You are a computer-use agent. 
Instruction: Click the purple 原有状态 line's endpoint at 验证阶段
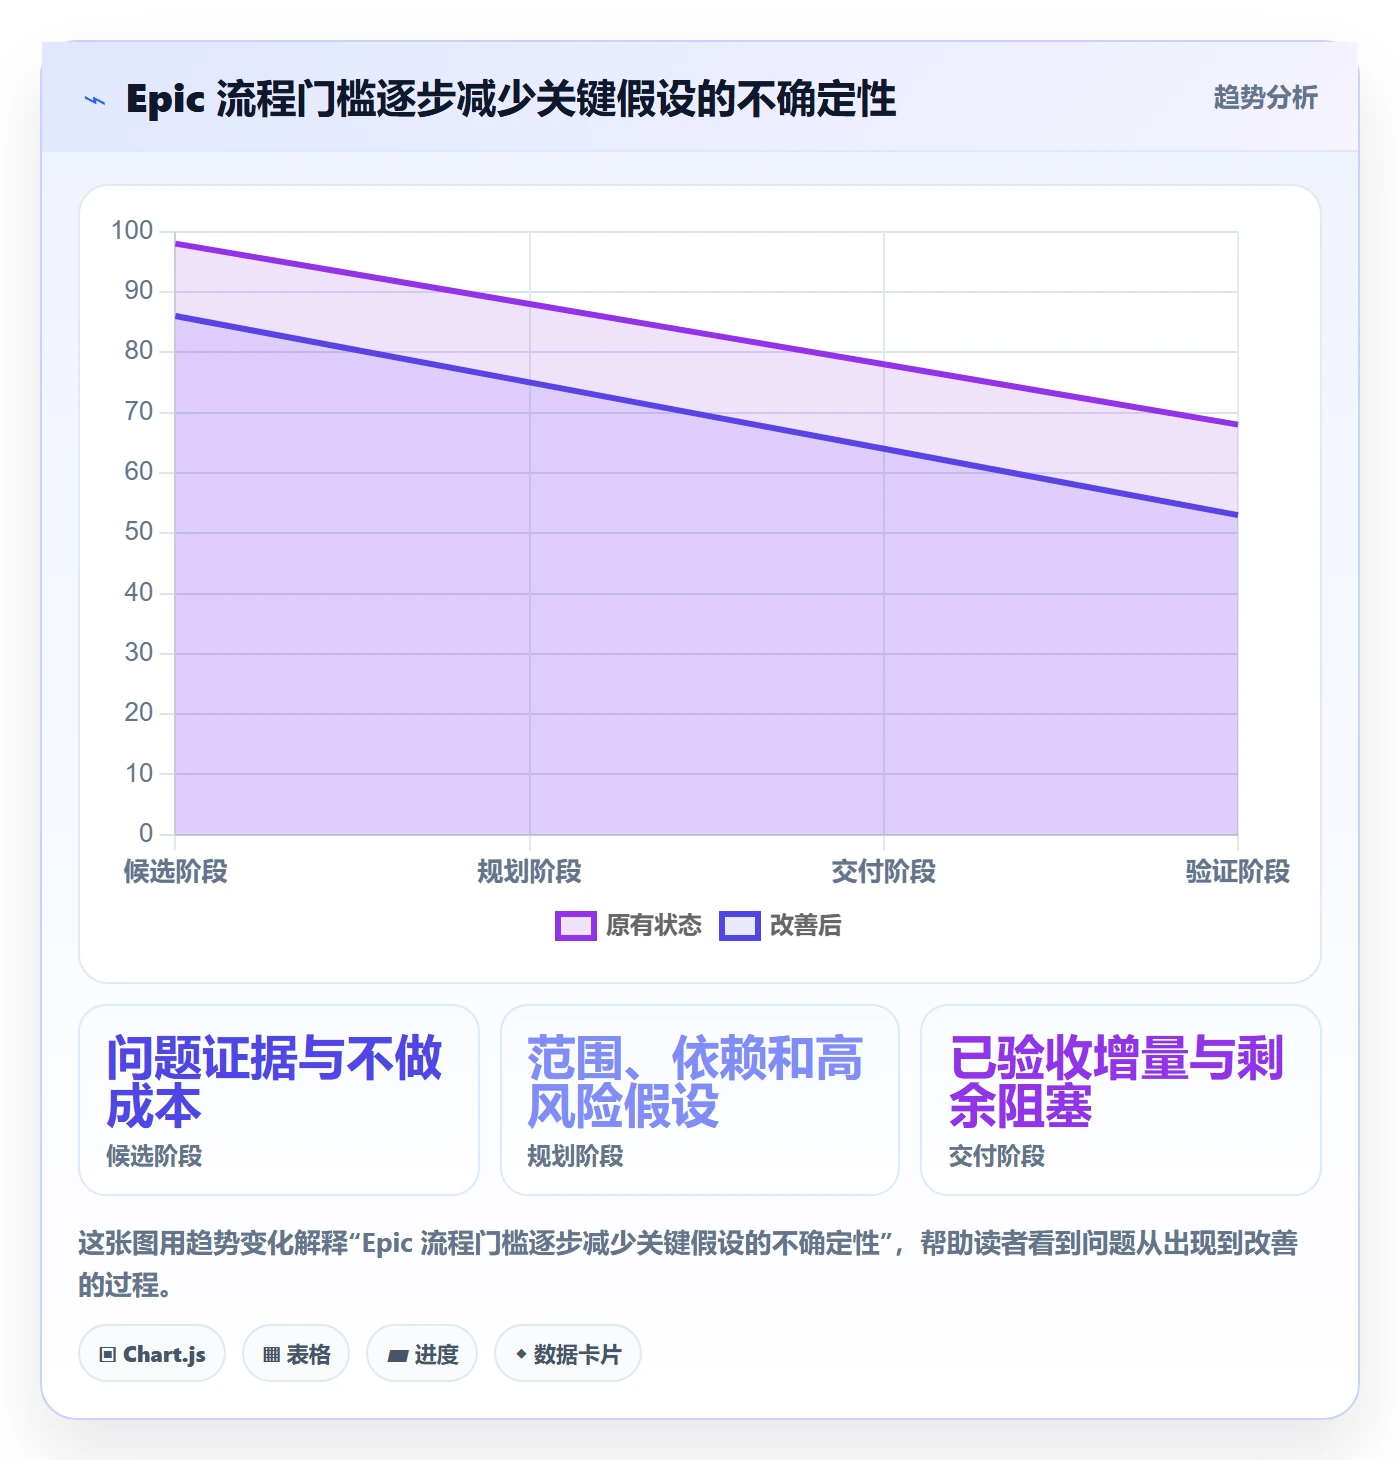(1237, 424)
